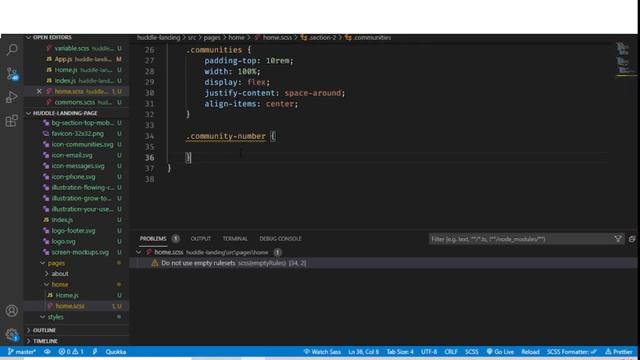Collapse the home folder
640x360 pixels.
tap(60, 284)
